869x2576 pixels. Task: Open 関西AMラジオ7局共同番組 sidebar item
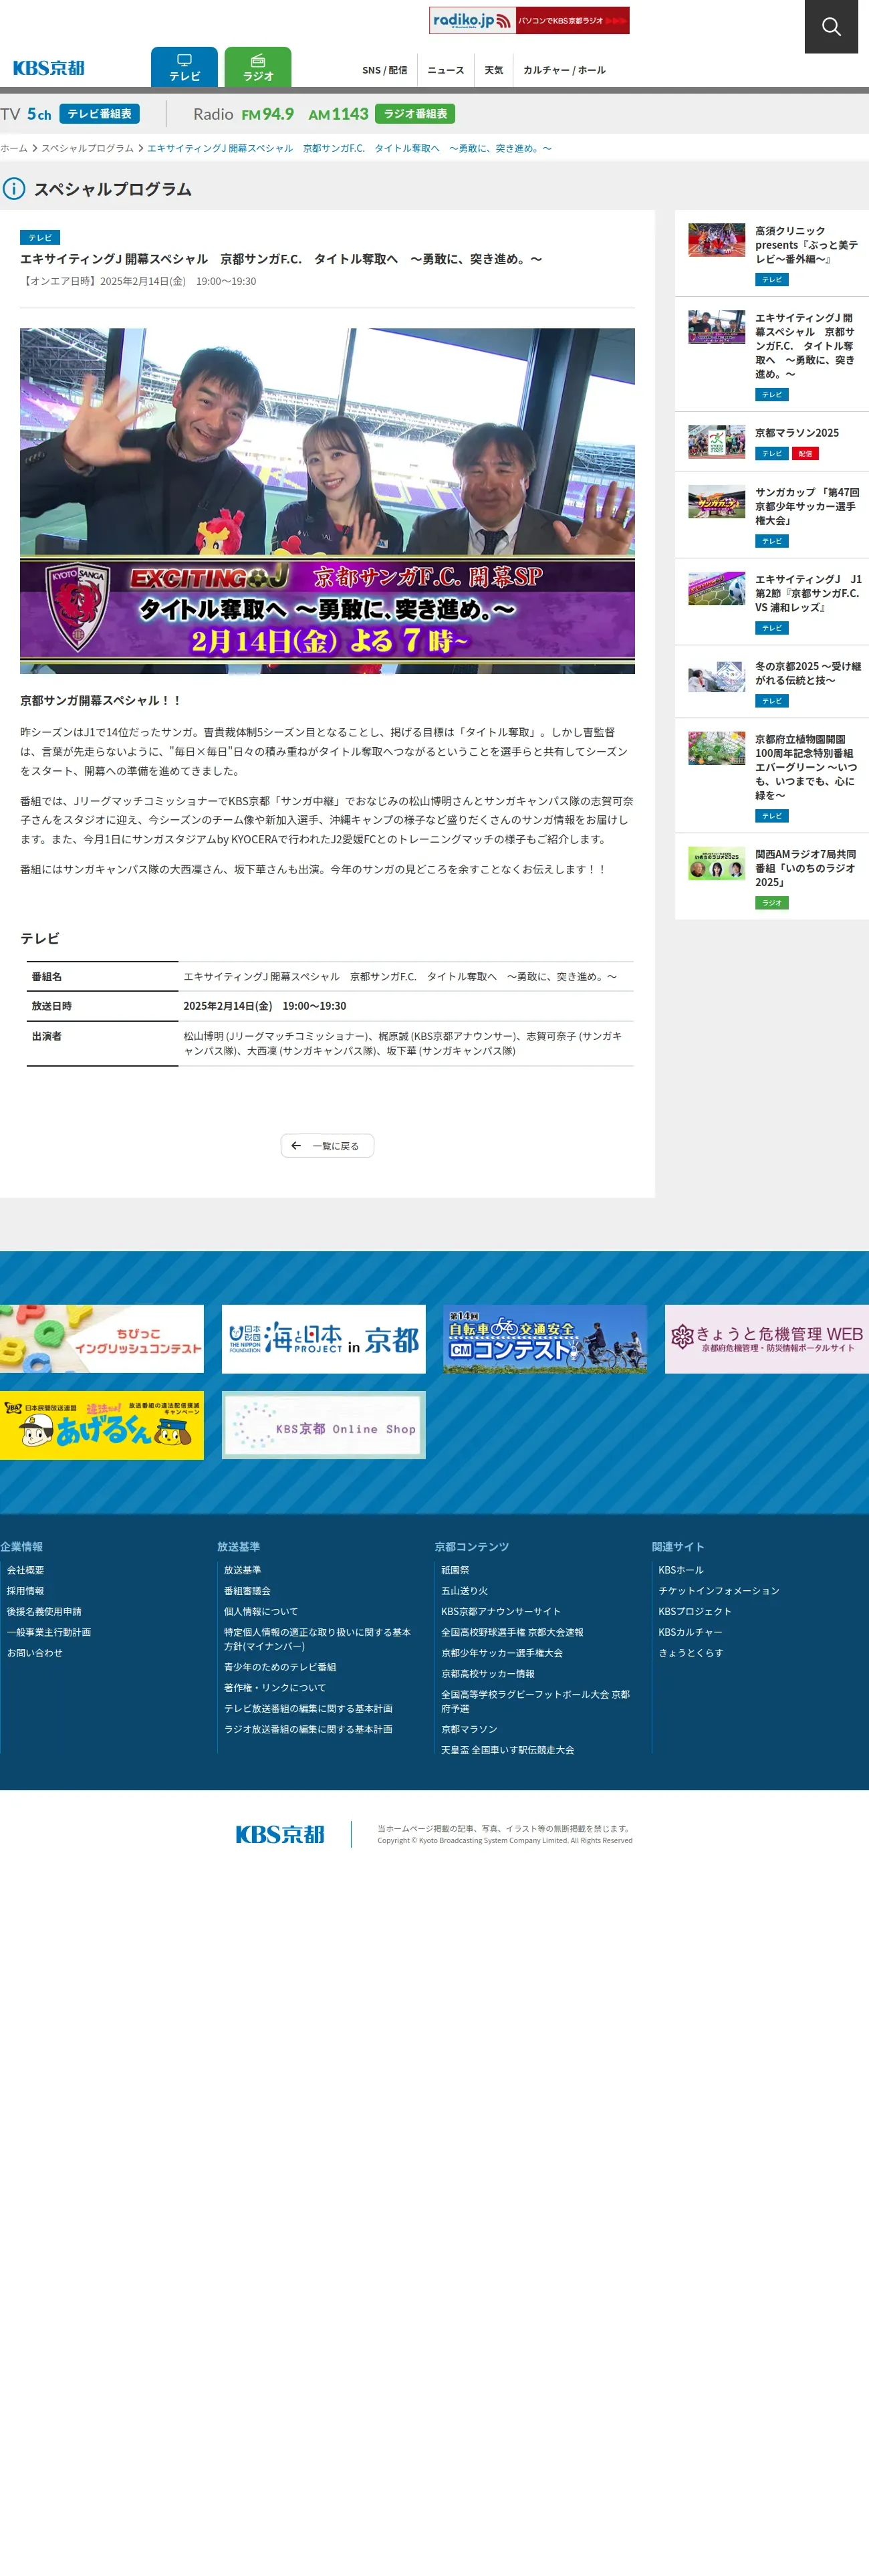click(771, 876)
